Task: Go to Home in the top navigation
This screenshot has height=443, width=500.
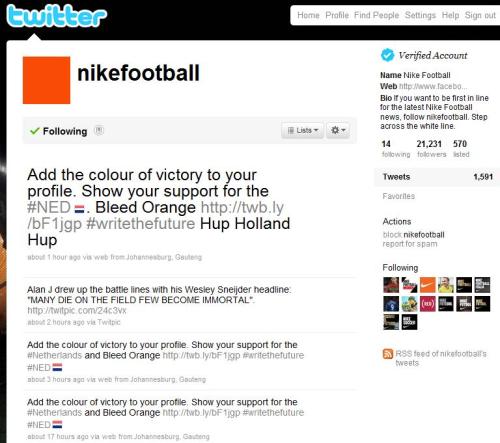Action: 308,15
